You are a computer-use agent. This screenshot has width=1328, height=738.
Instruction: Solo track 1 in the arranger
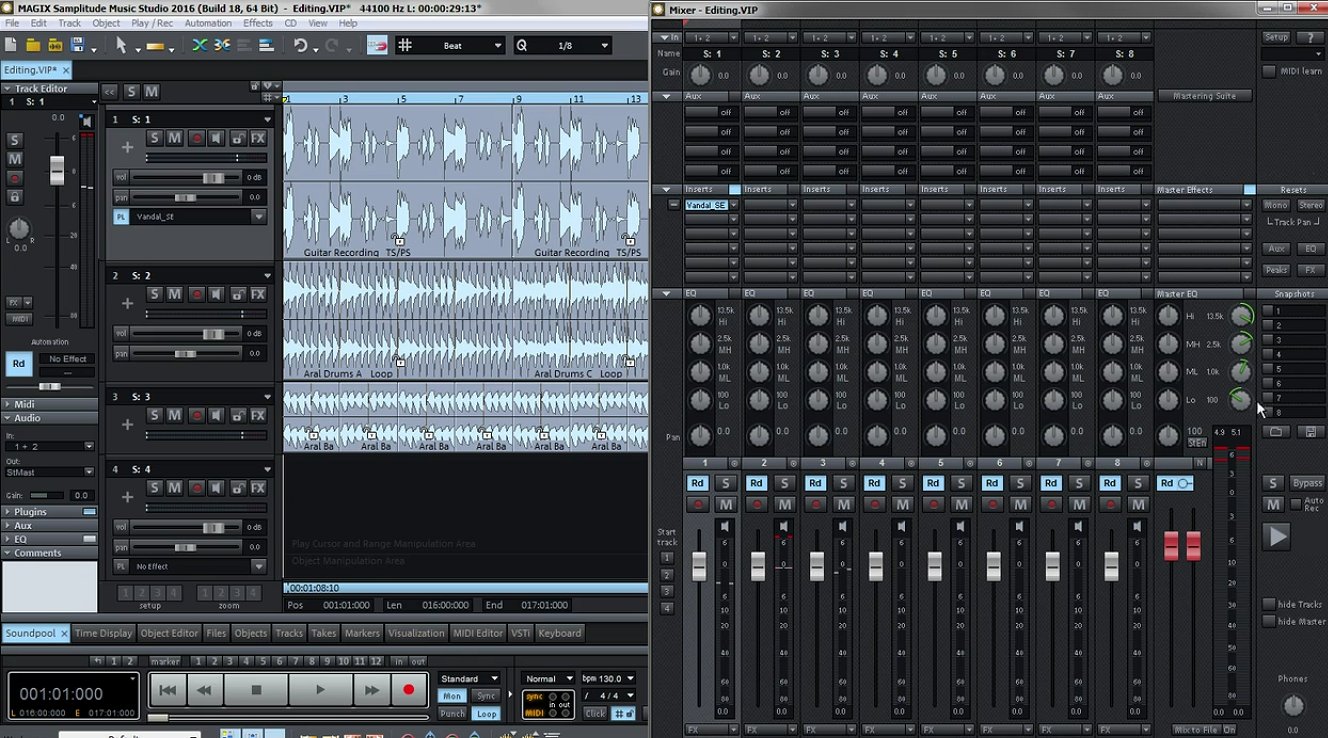pyautogui.click(x=155, y=138)
